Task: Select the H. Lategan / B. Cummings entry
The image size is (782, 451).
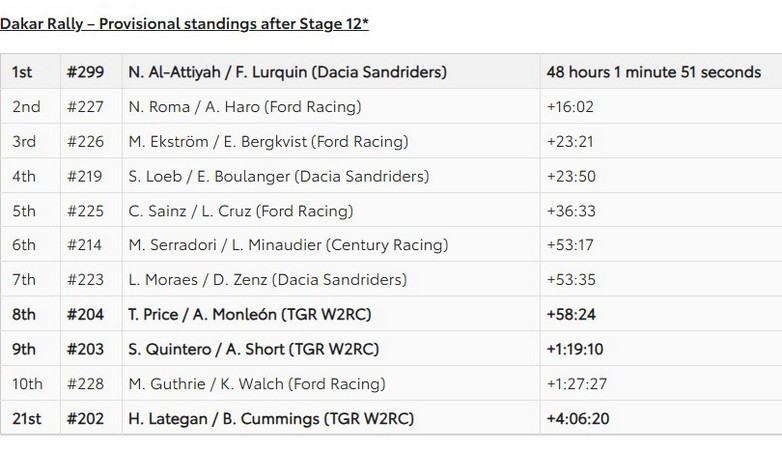Action: coord(271,419)
